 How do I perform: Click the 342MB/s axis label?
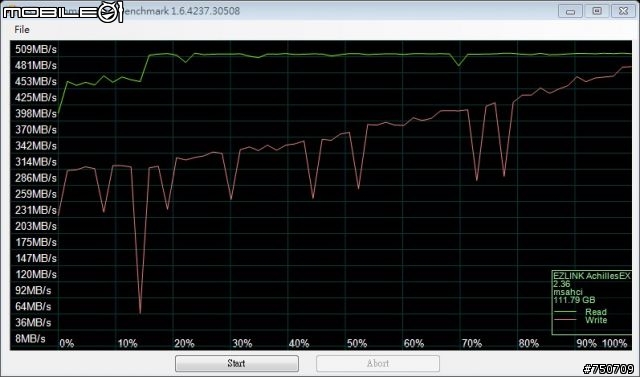36,146
